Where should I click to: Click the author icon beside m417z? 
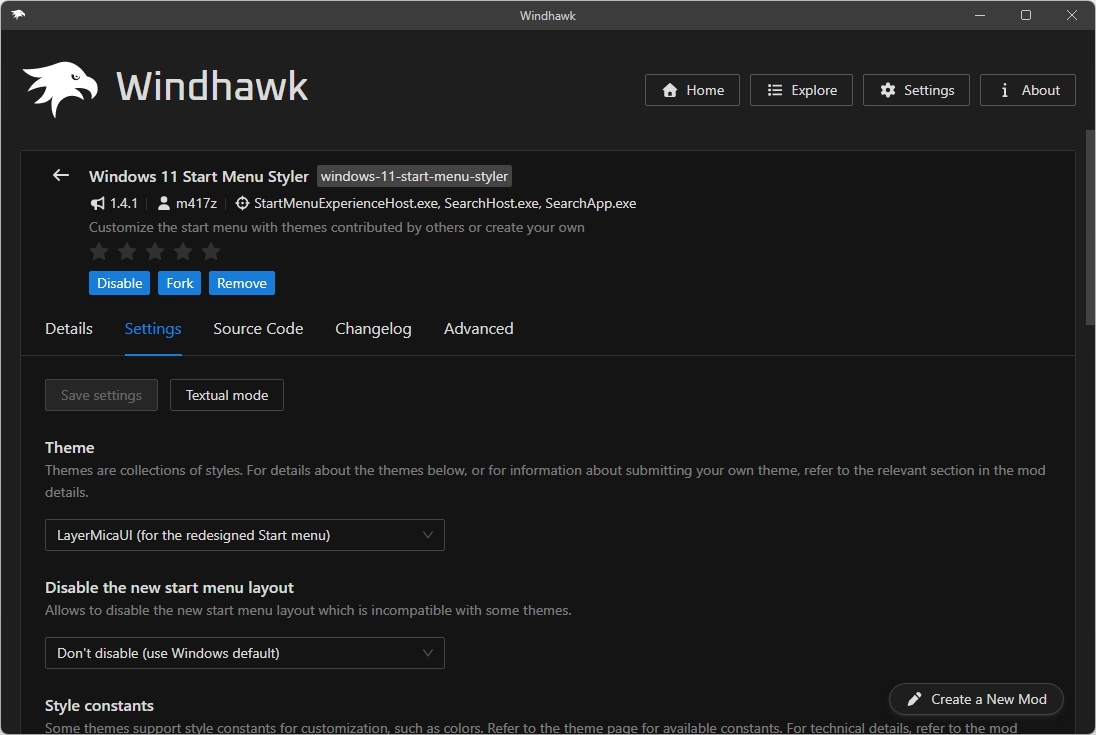[163, 203]
